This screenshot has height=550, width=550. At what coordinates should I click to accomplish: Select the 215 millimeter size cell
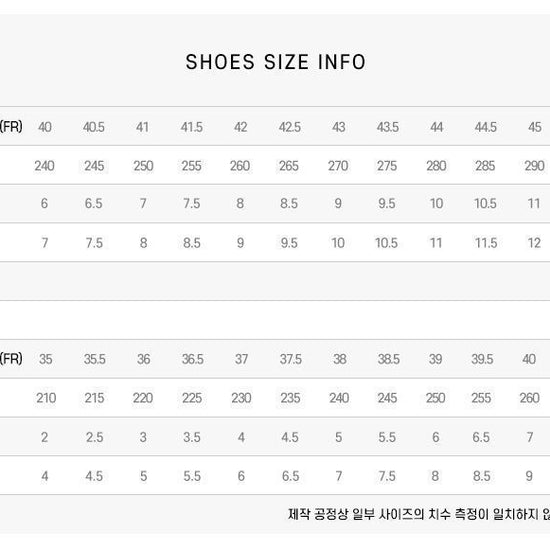point(94,398)
